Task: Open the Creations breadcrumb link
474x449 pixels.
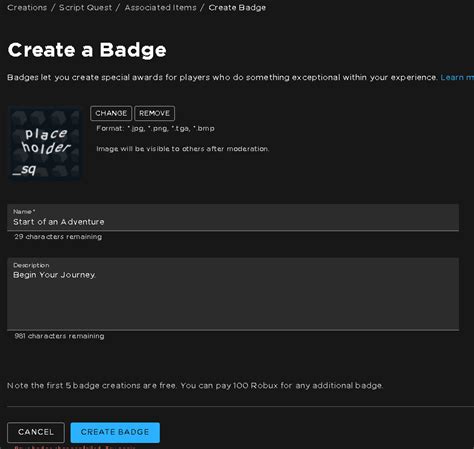Action: point(27,8)
